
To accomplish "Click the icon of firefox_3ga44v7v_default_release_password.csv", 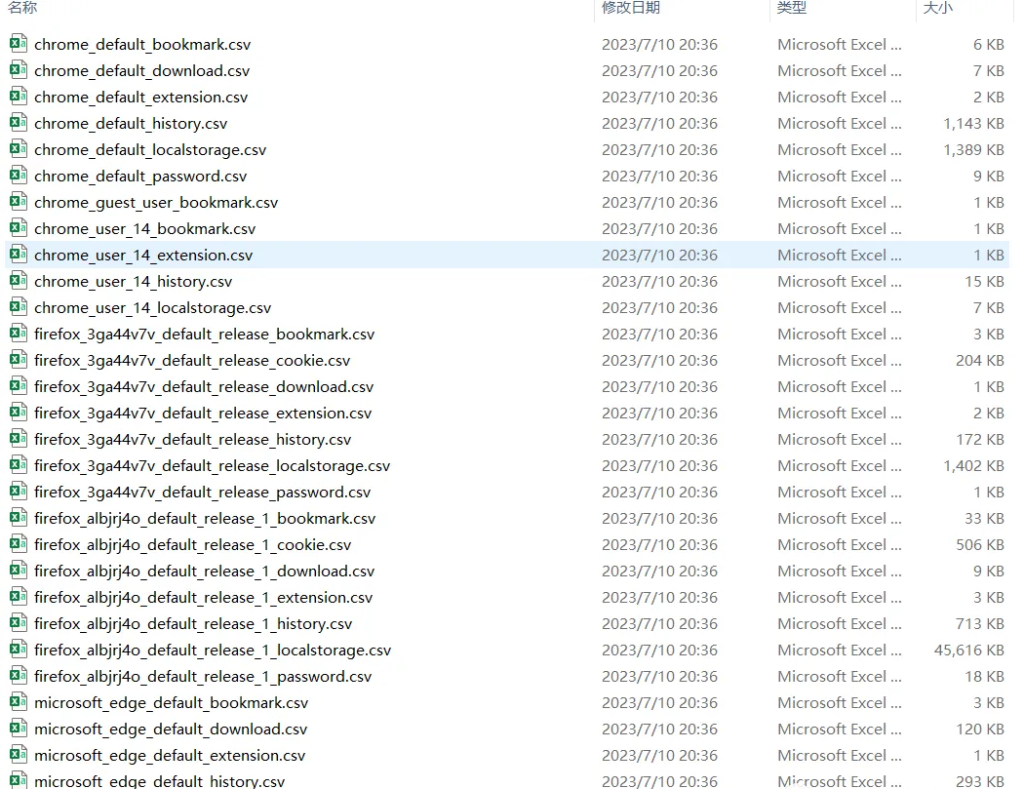I will pyautogui.click(x=18, y=492).
